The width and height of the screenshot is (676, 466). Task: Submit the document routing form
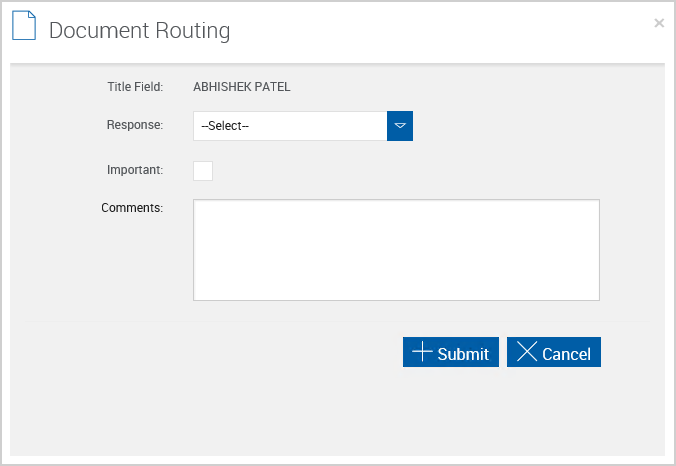(451, 352)
